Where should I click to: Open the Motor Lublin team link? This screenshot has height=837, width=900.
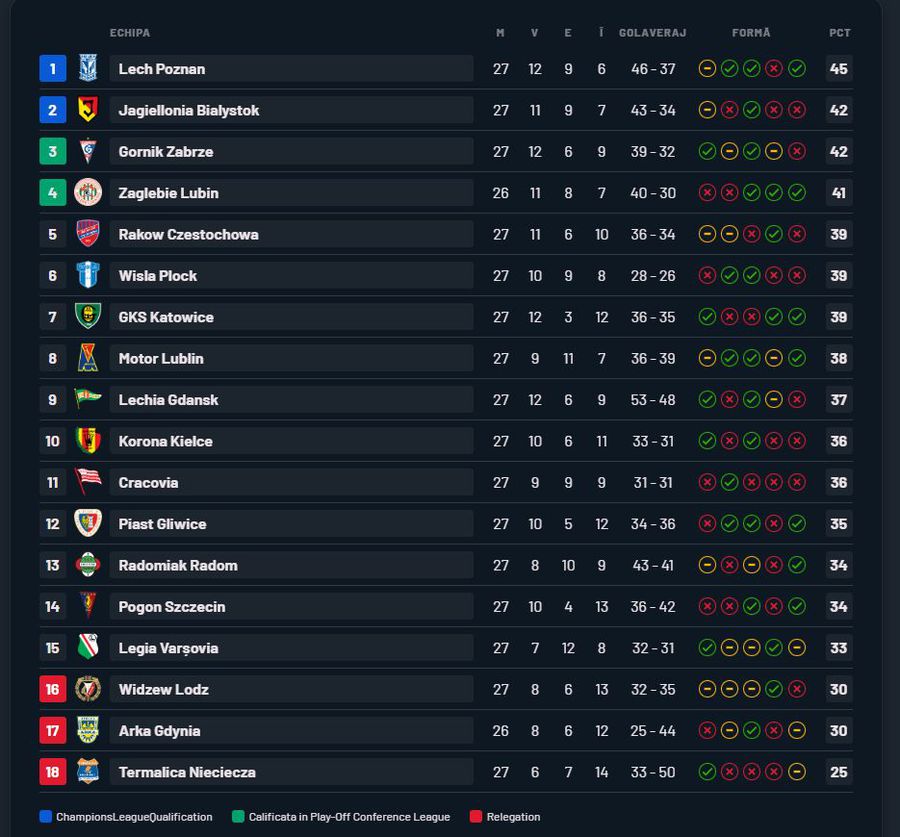click(x=161, y=358)
